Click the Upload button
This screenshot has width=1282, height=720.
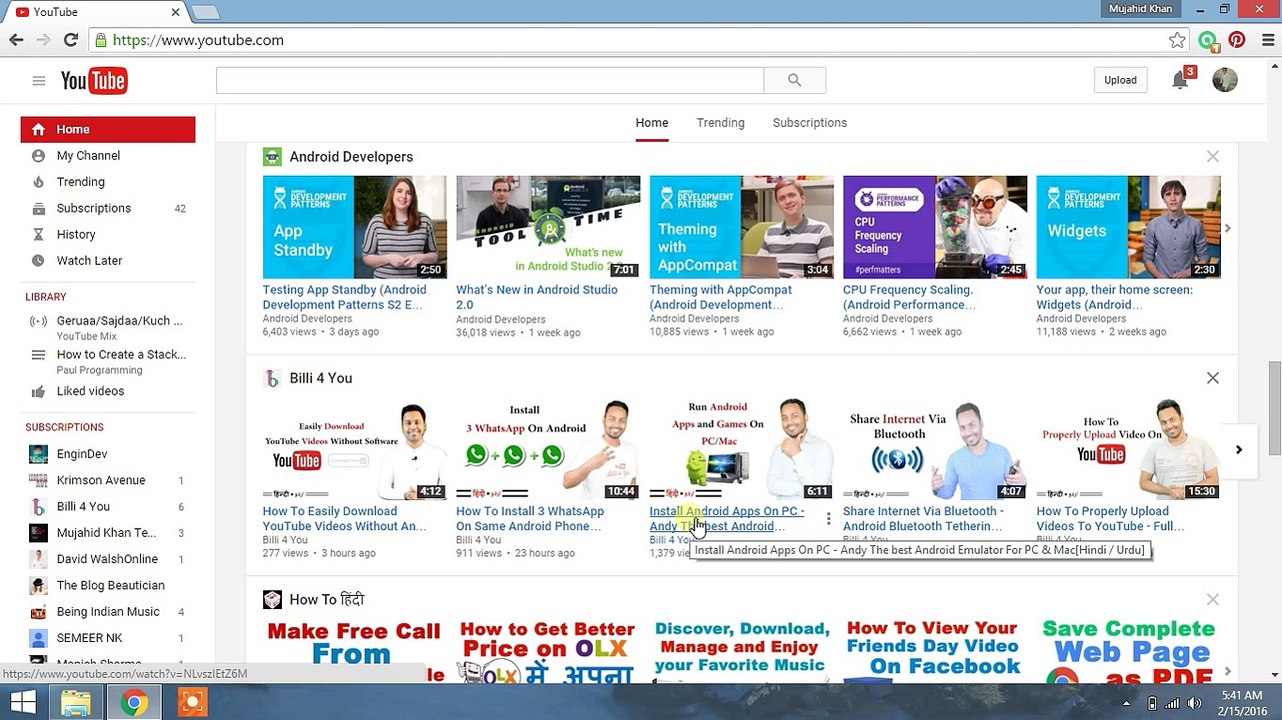pos(1120,80)
